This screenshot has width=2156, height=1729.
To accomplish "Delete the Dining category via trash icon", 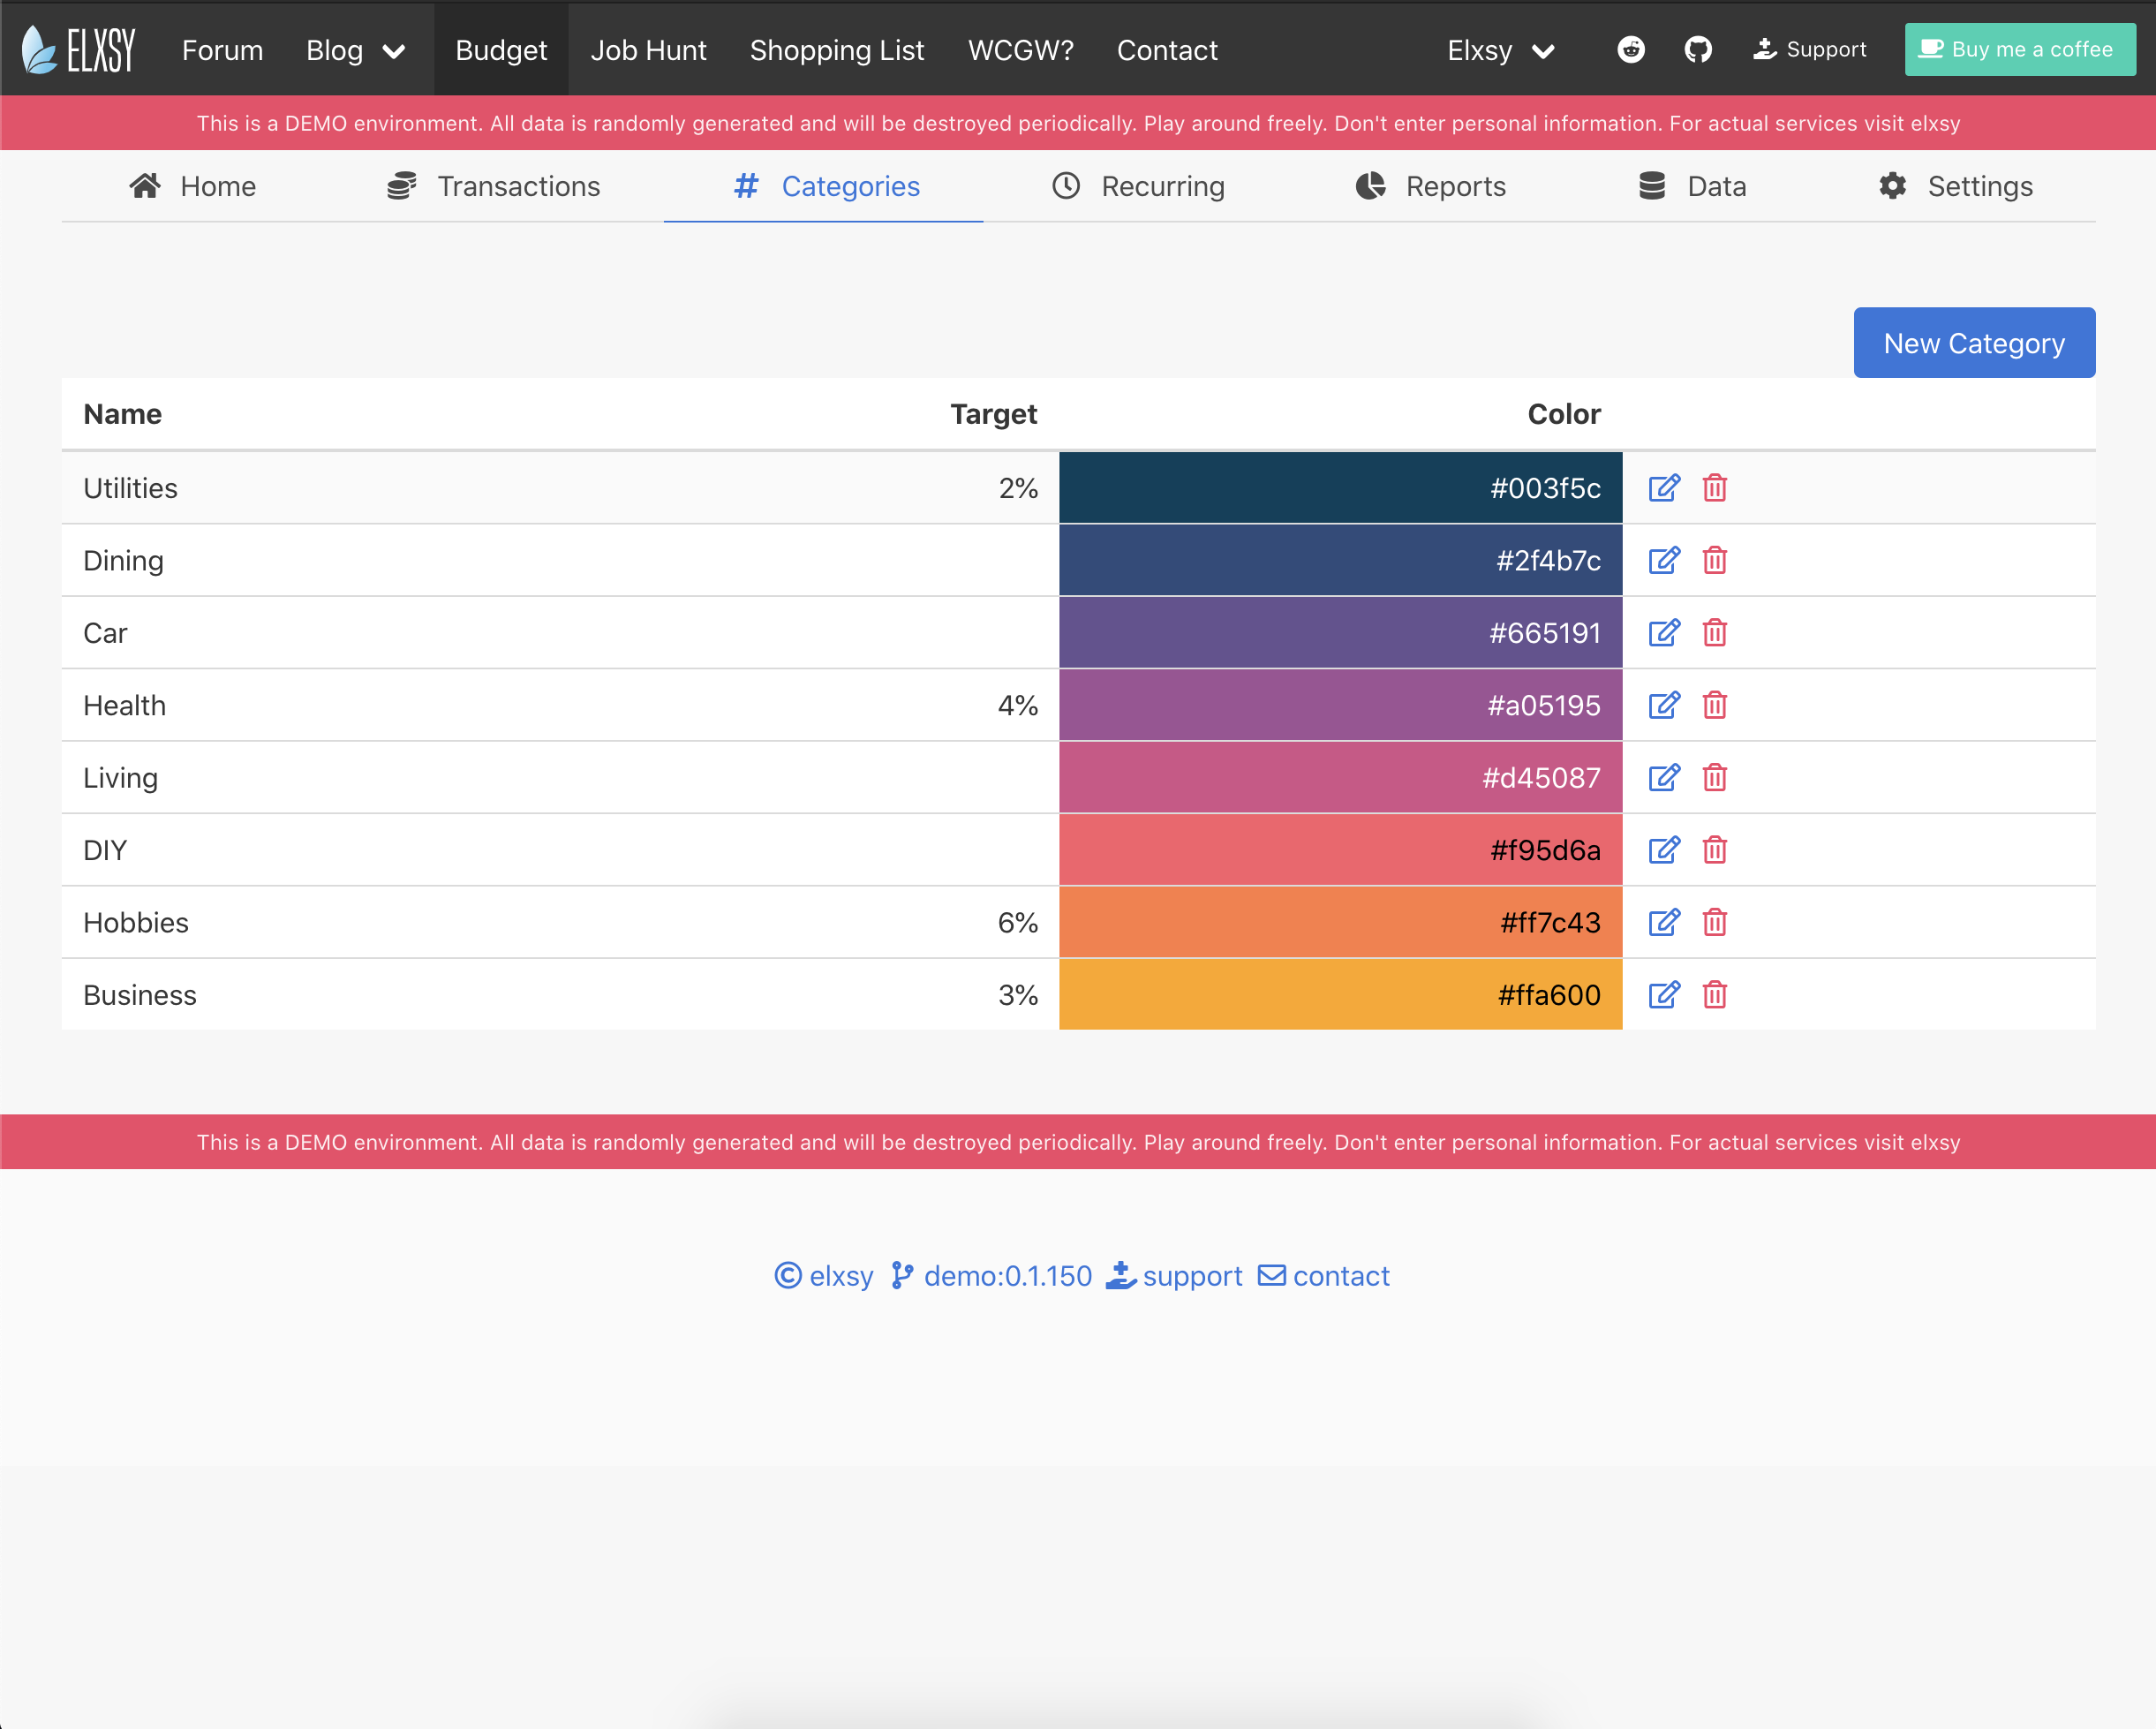I will [1714, 561].
